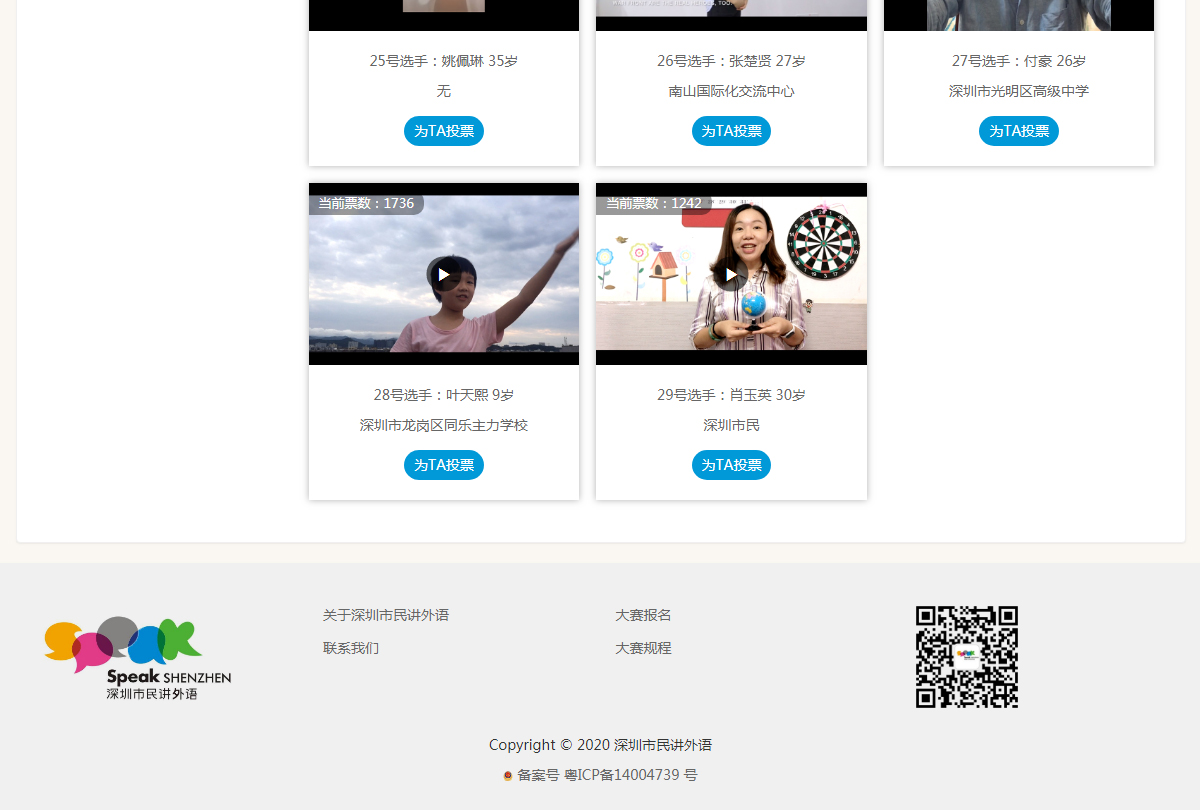Play contestant 28 叶天熙's video
Screen dimensions: 1200x810
pyautogui.click(x=444, y=274)
